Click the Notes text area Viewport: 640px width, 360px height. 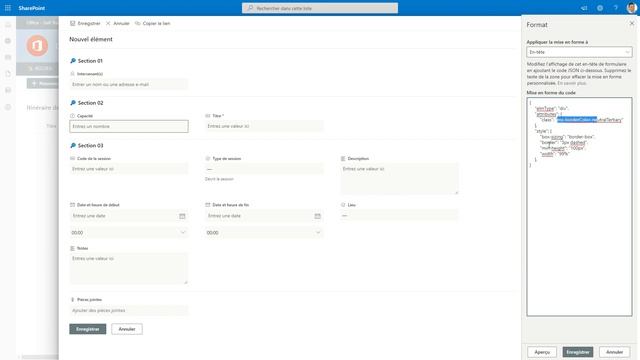129,269
